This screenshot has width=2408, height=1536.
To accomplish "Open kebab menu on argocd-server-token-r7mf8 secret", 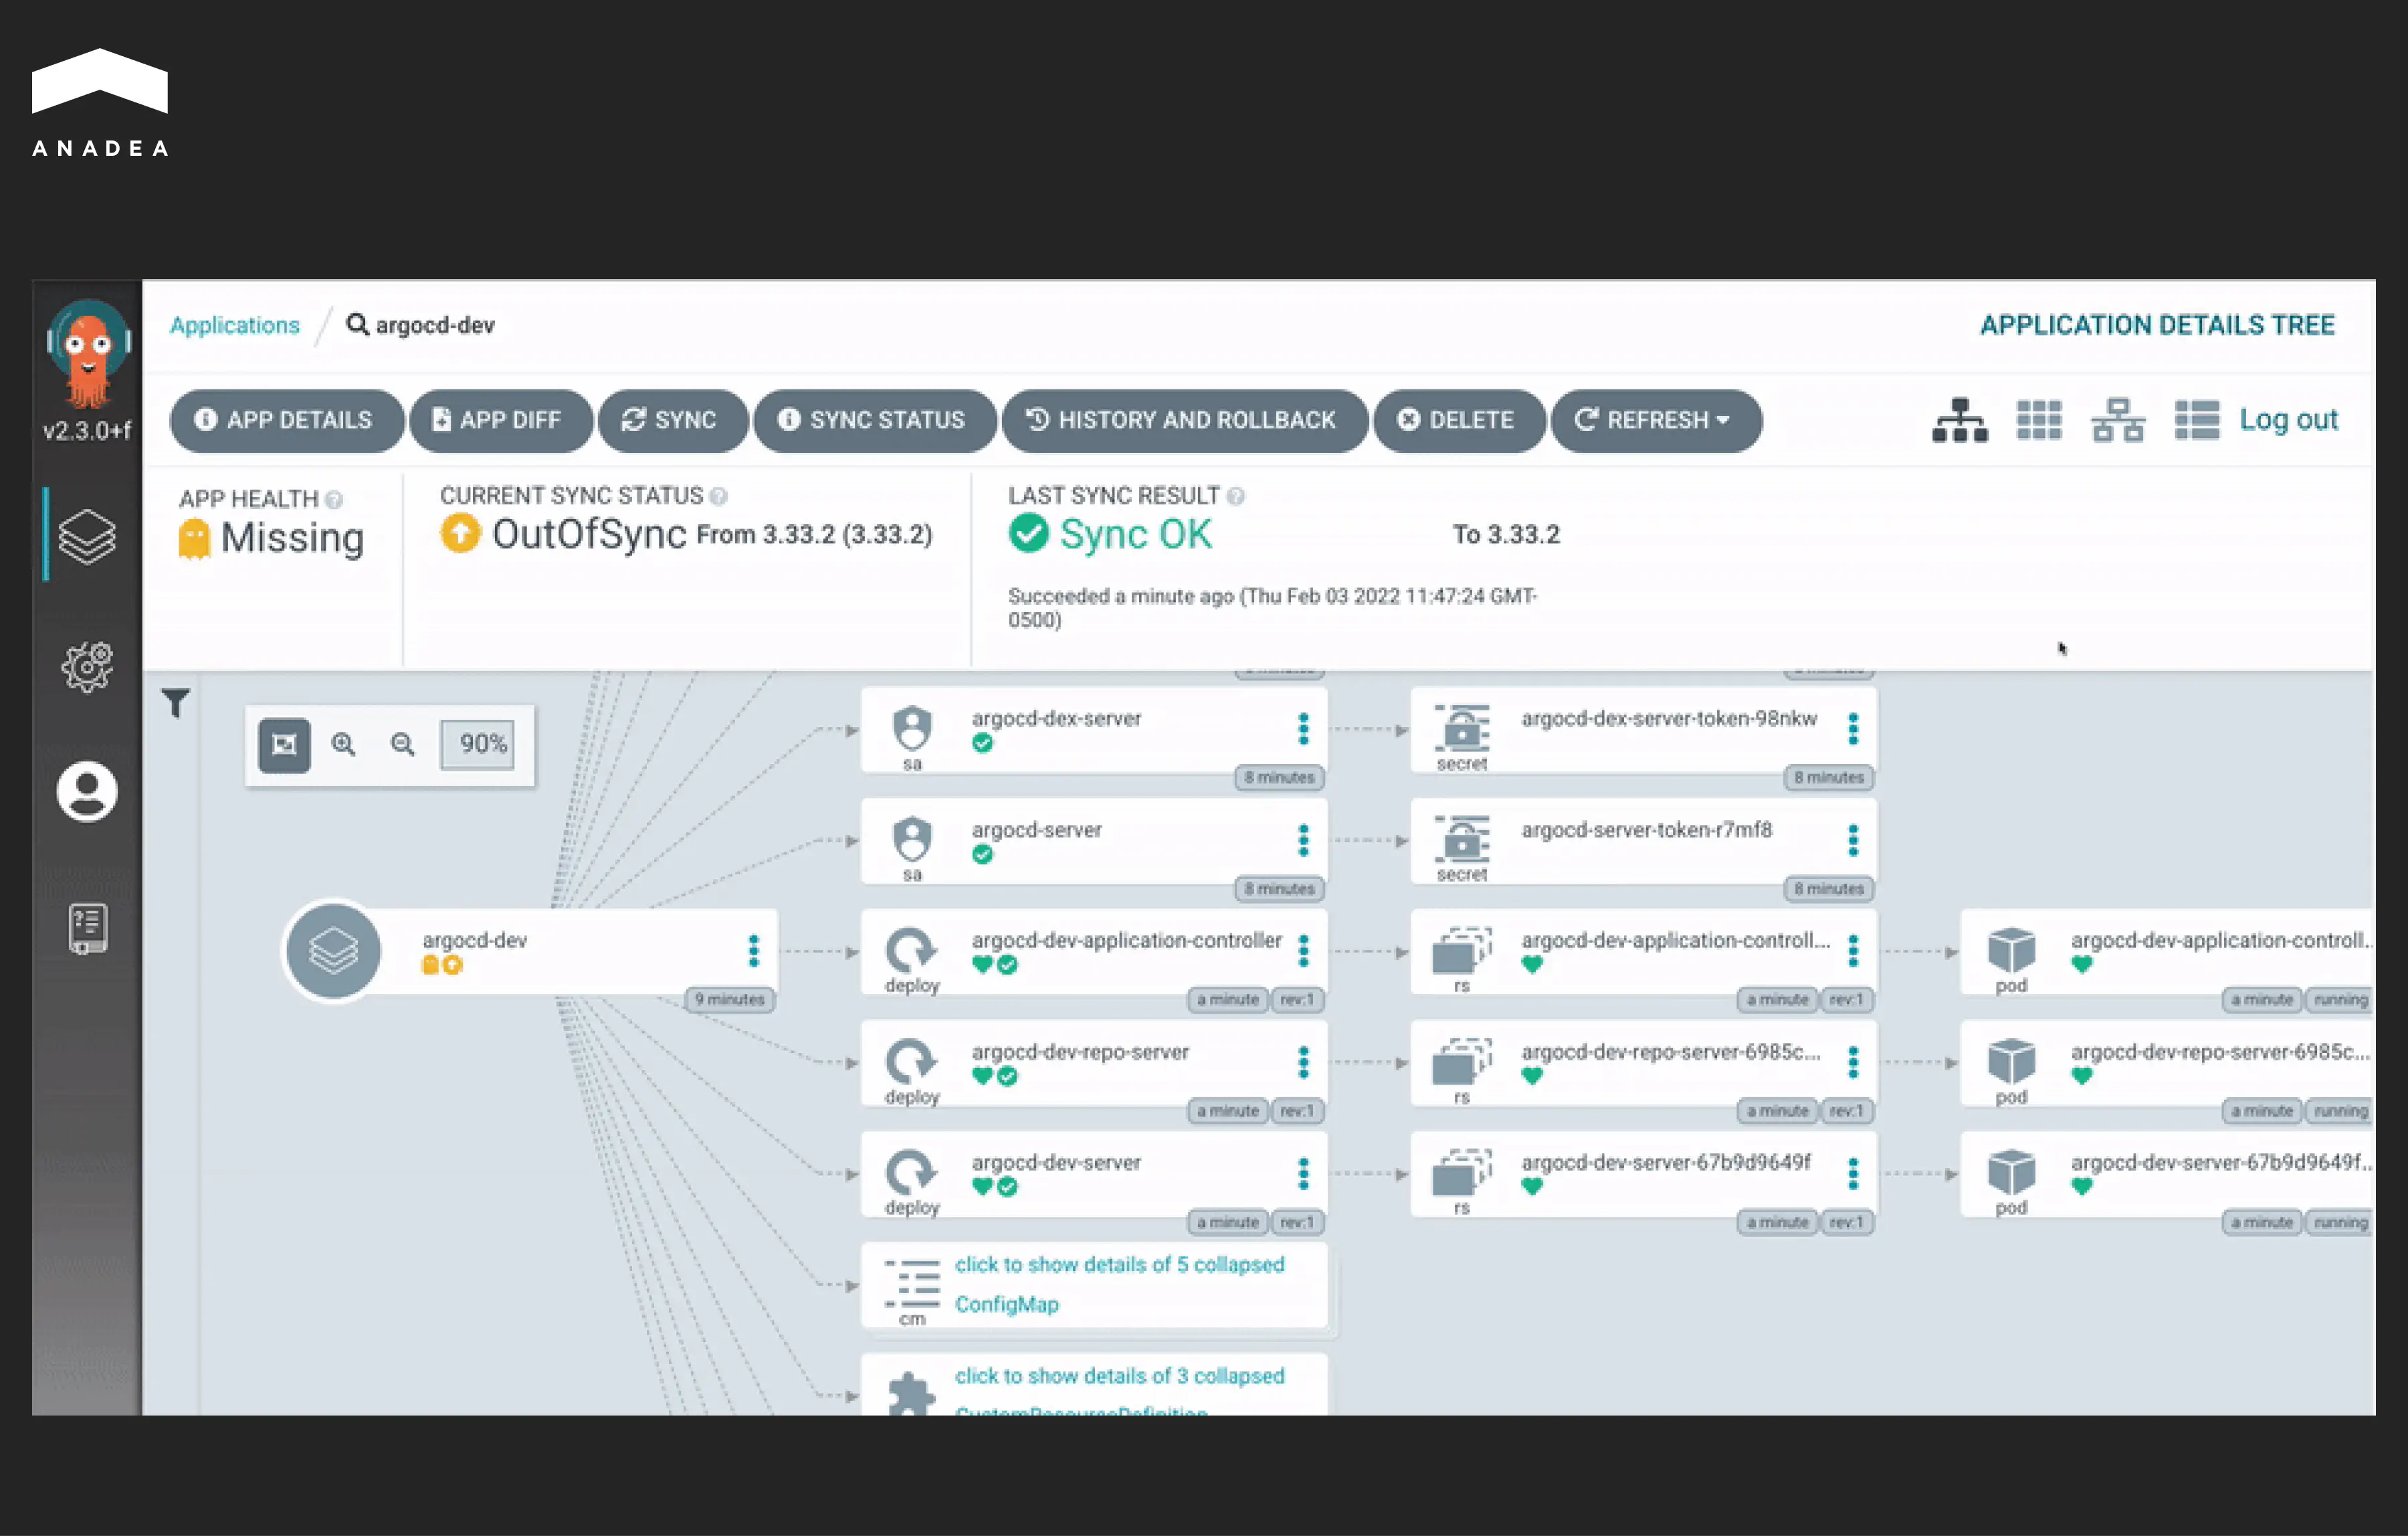I will pos(1853,840).
